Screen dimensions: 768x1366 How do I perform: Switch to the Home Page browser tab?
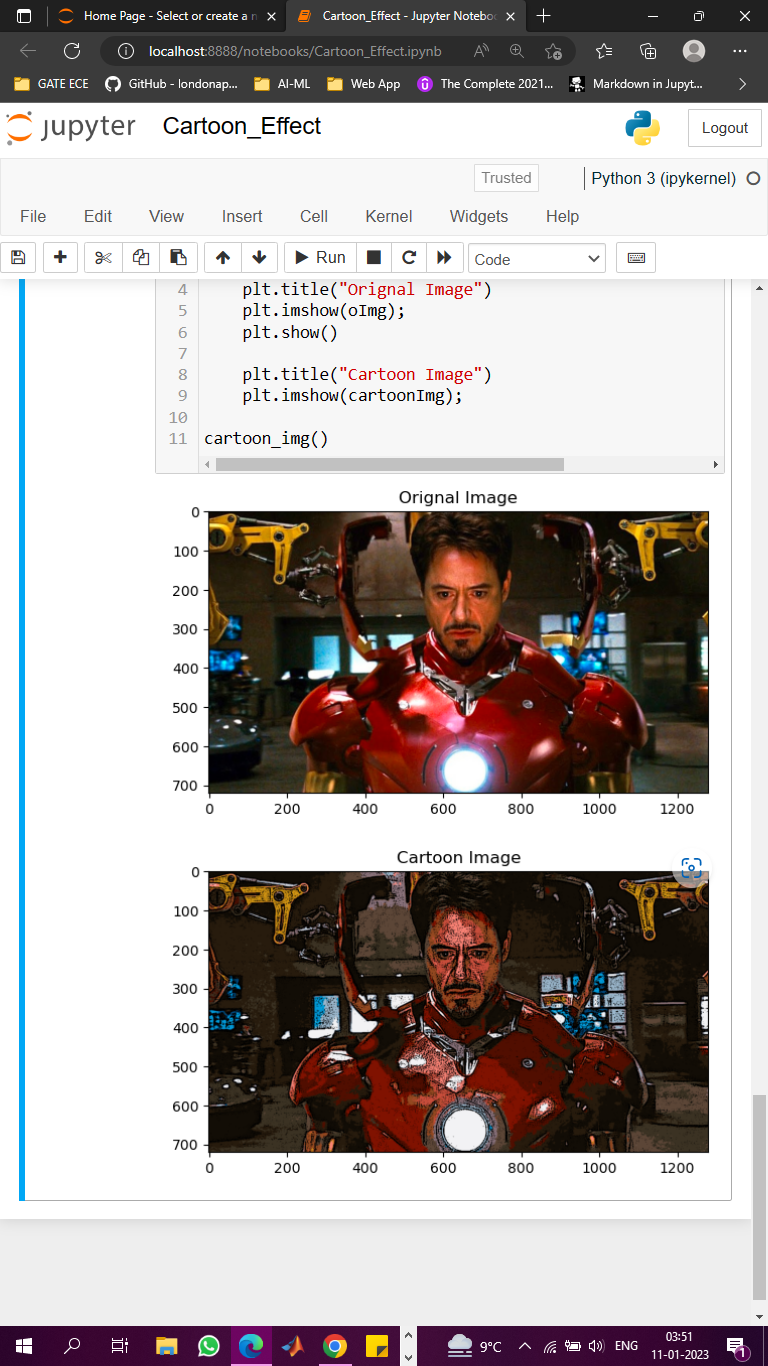click(165, 16)
